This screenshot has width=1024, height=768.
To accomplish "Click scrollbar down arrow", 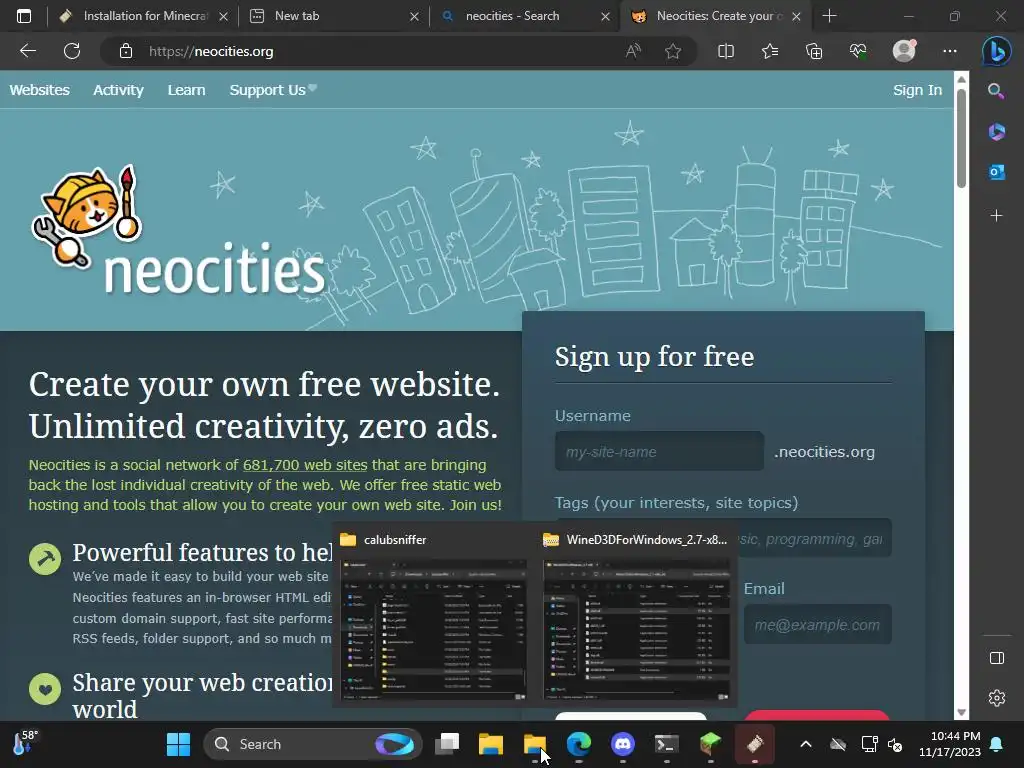I will (961, 712).
